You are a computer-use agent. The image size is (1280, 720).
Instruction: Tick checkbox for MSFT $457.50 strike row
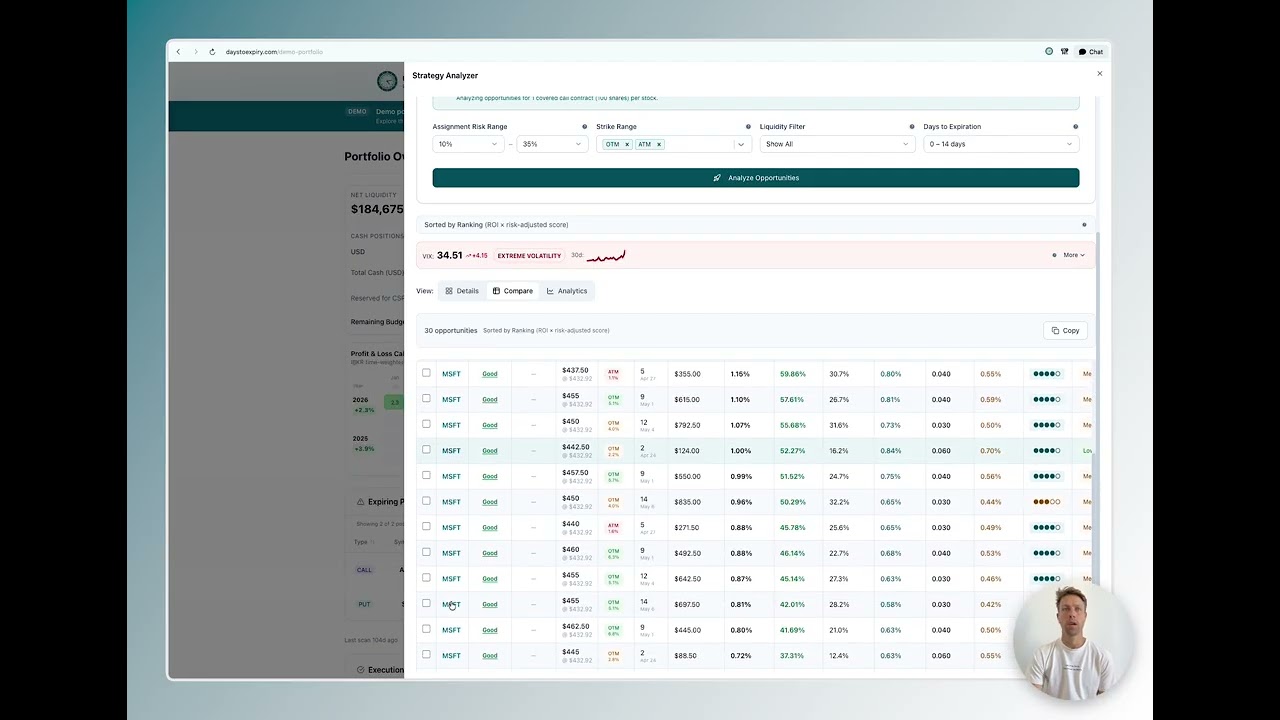[x=426, y=475]
